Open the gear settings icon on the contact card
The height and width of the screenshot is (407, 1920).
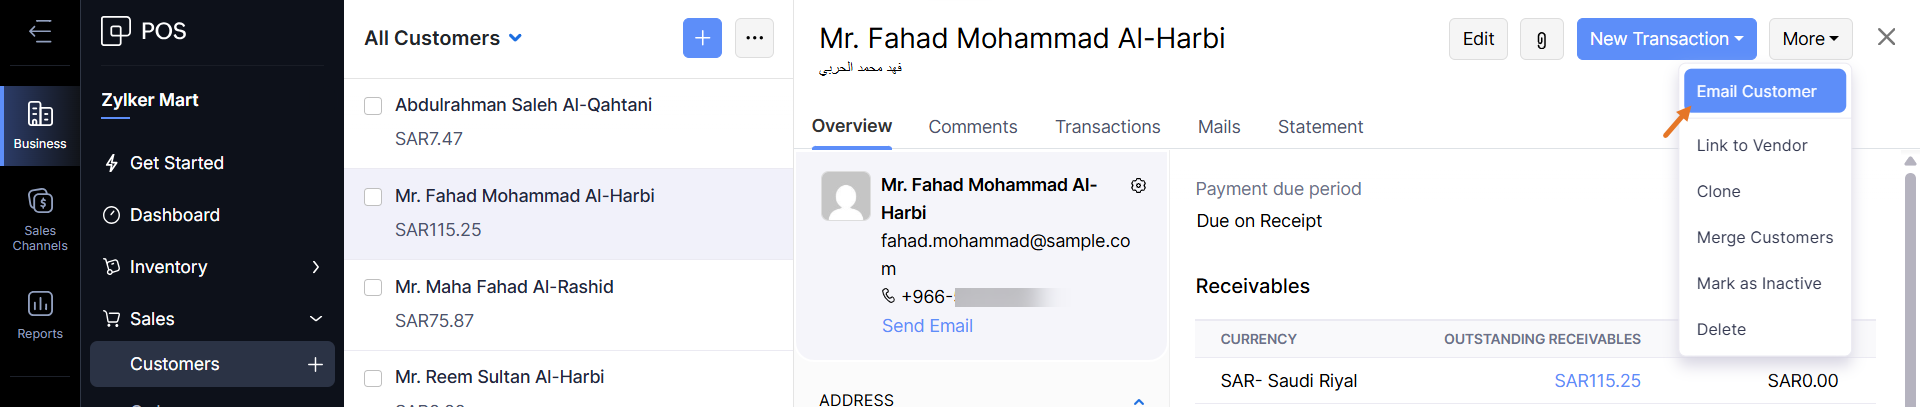click(x=1138, y=186)
